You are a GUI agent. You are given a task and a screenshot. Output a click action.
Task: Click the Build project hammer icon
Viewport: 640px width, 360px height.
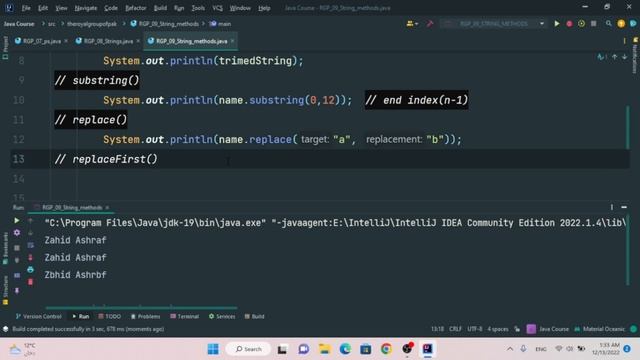(430, 24)
